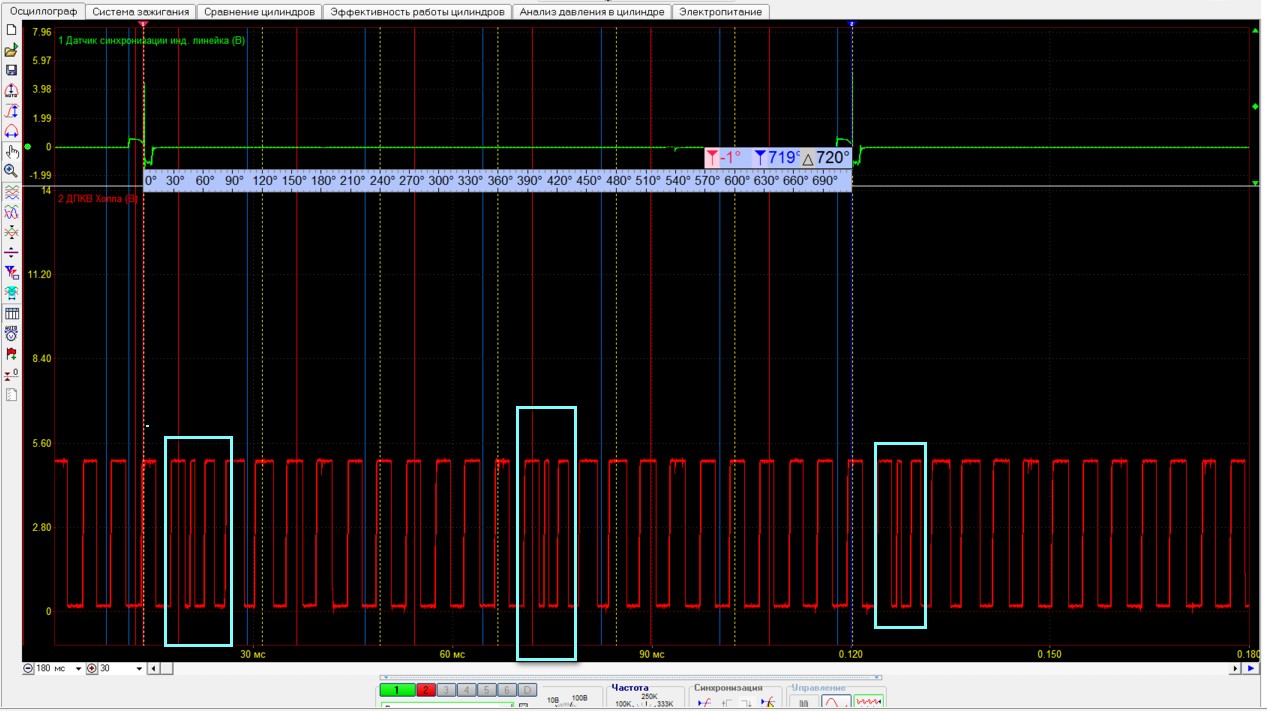The height and width of the screenshot is (711, 1267).
Task: Activate the hand pan tool
Action: pos(11,152)
